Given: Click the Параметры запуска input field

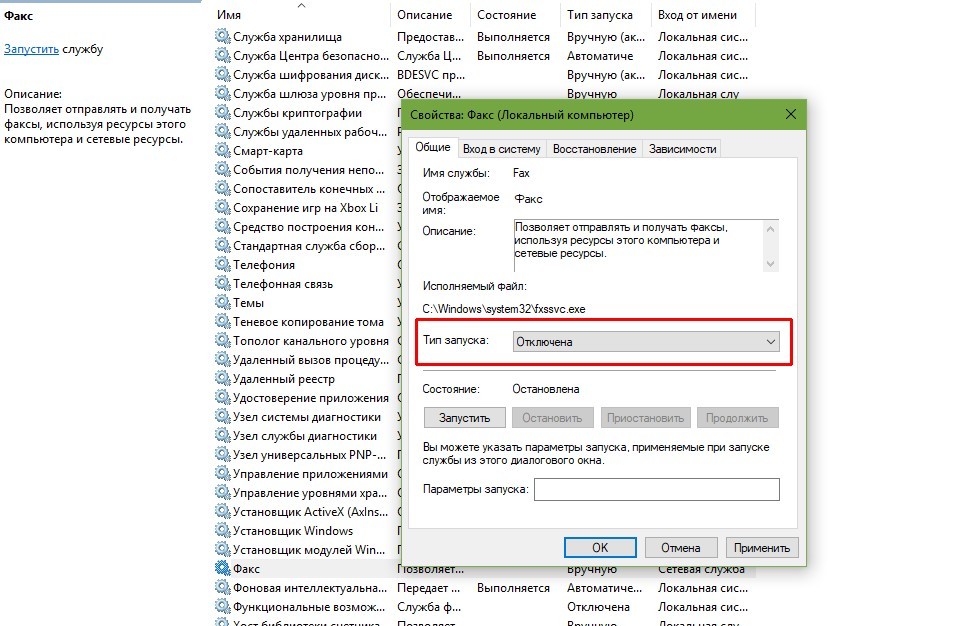Looking at the screenshot, I should coord(656,489).
